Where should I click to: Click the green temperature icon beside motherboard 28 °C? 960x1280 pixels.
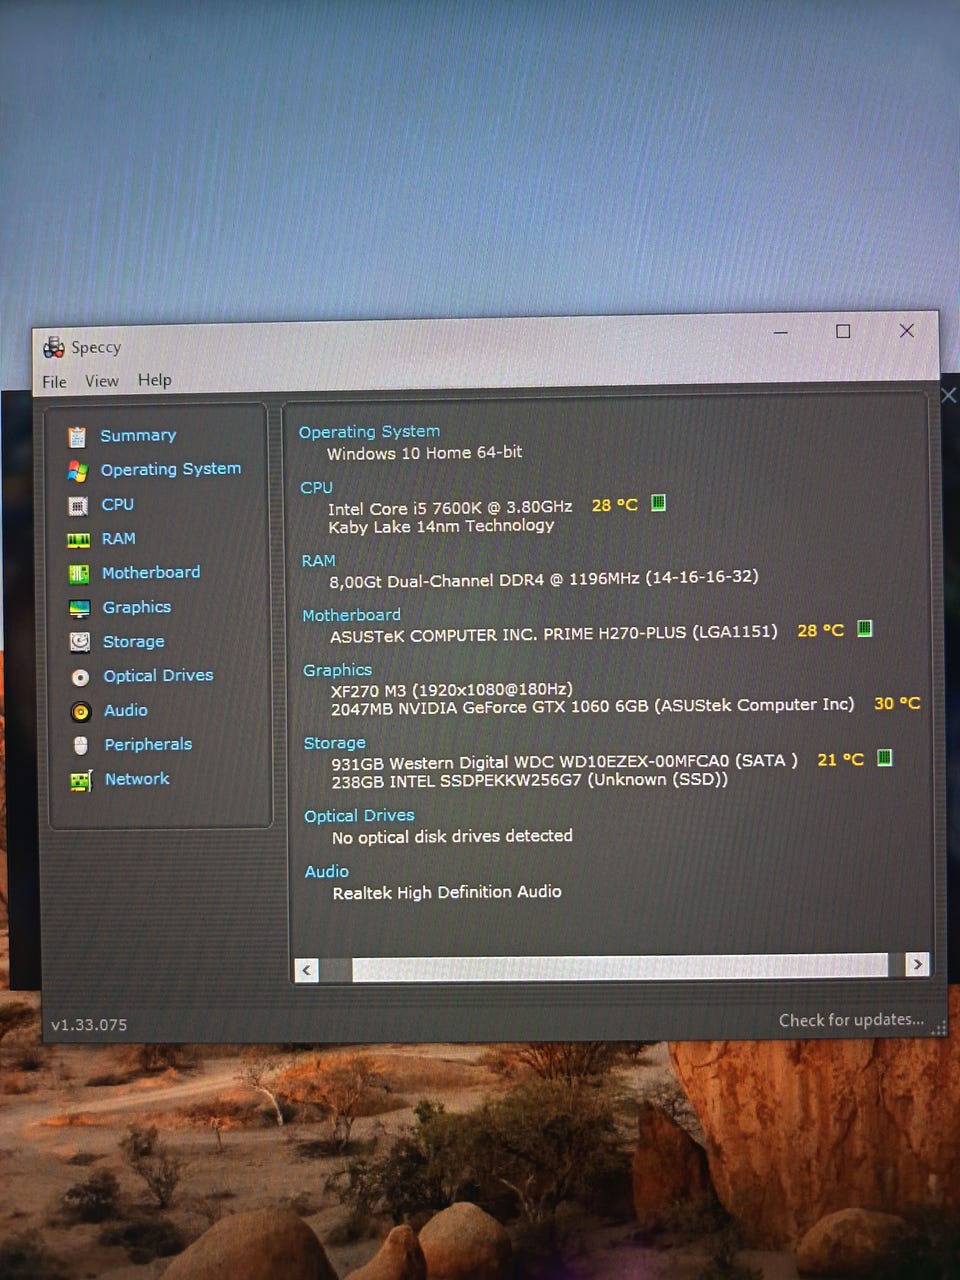pyautogui.click(x=865, y=628)
